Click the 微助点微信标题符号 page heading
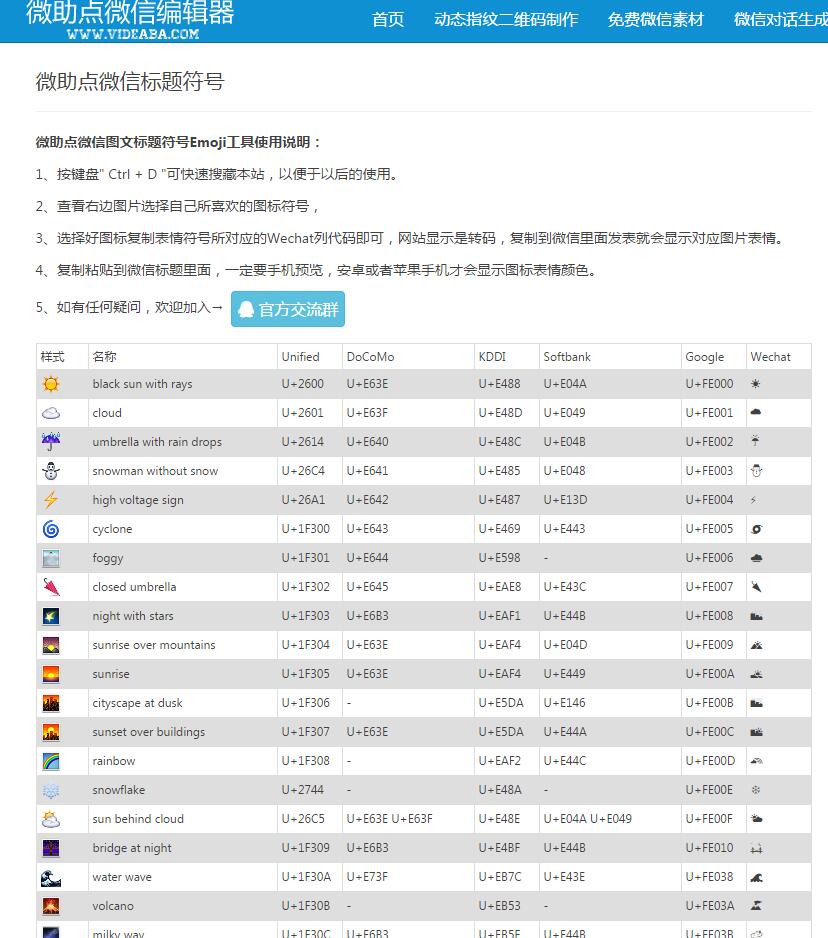Screen dimensions: 828x938 (130, 81)
